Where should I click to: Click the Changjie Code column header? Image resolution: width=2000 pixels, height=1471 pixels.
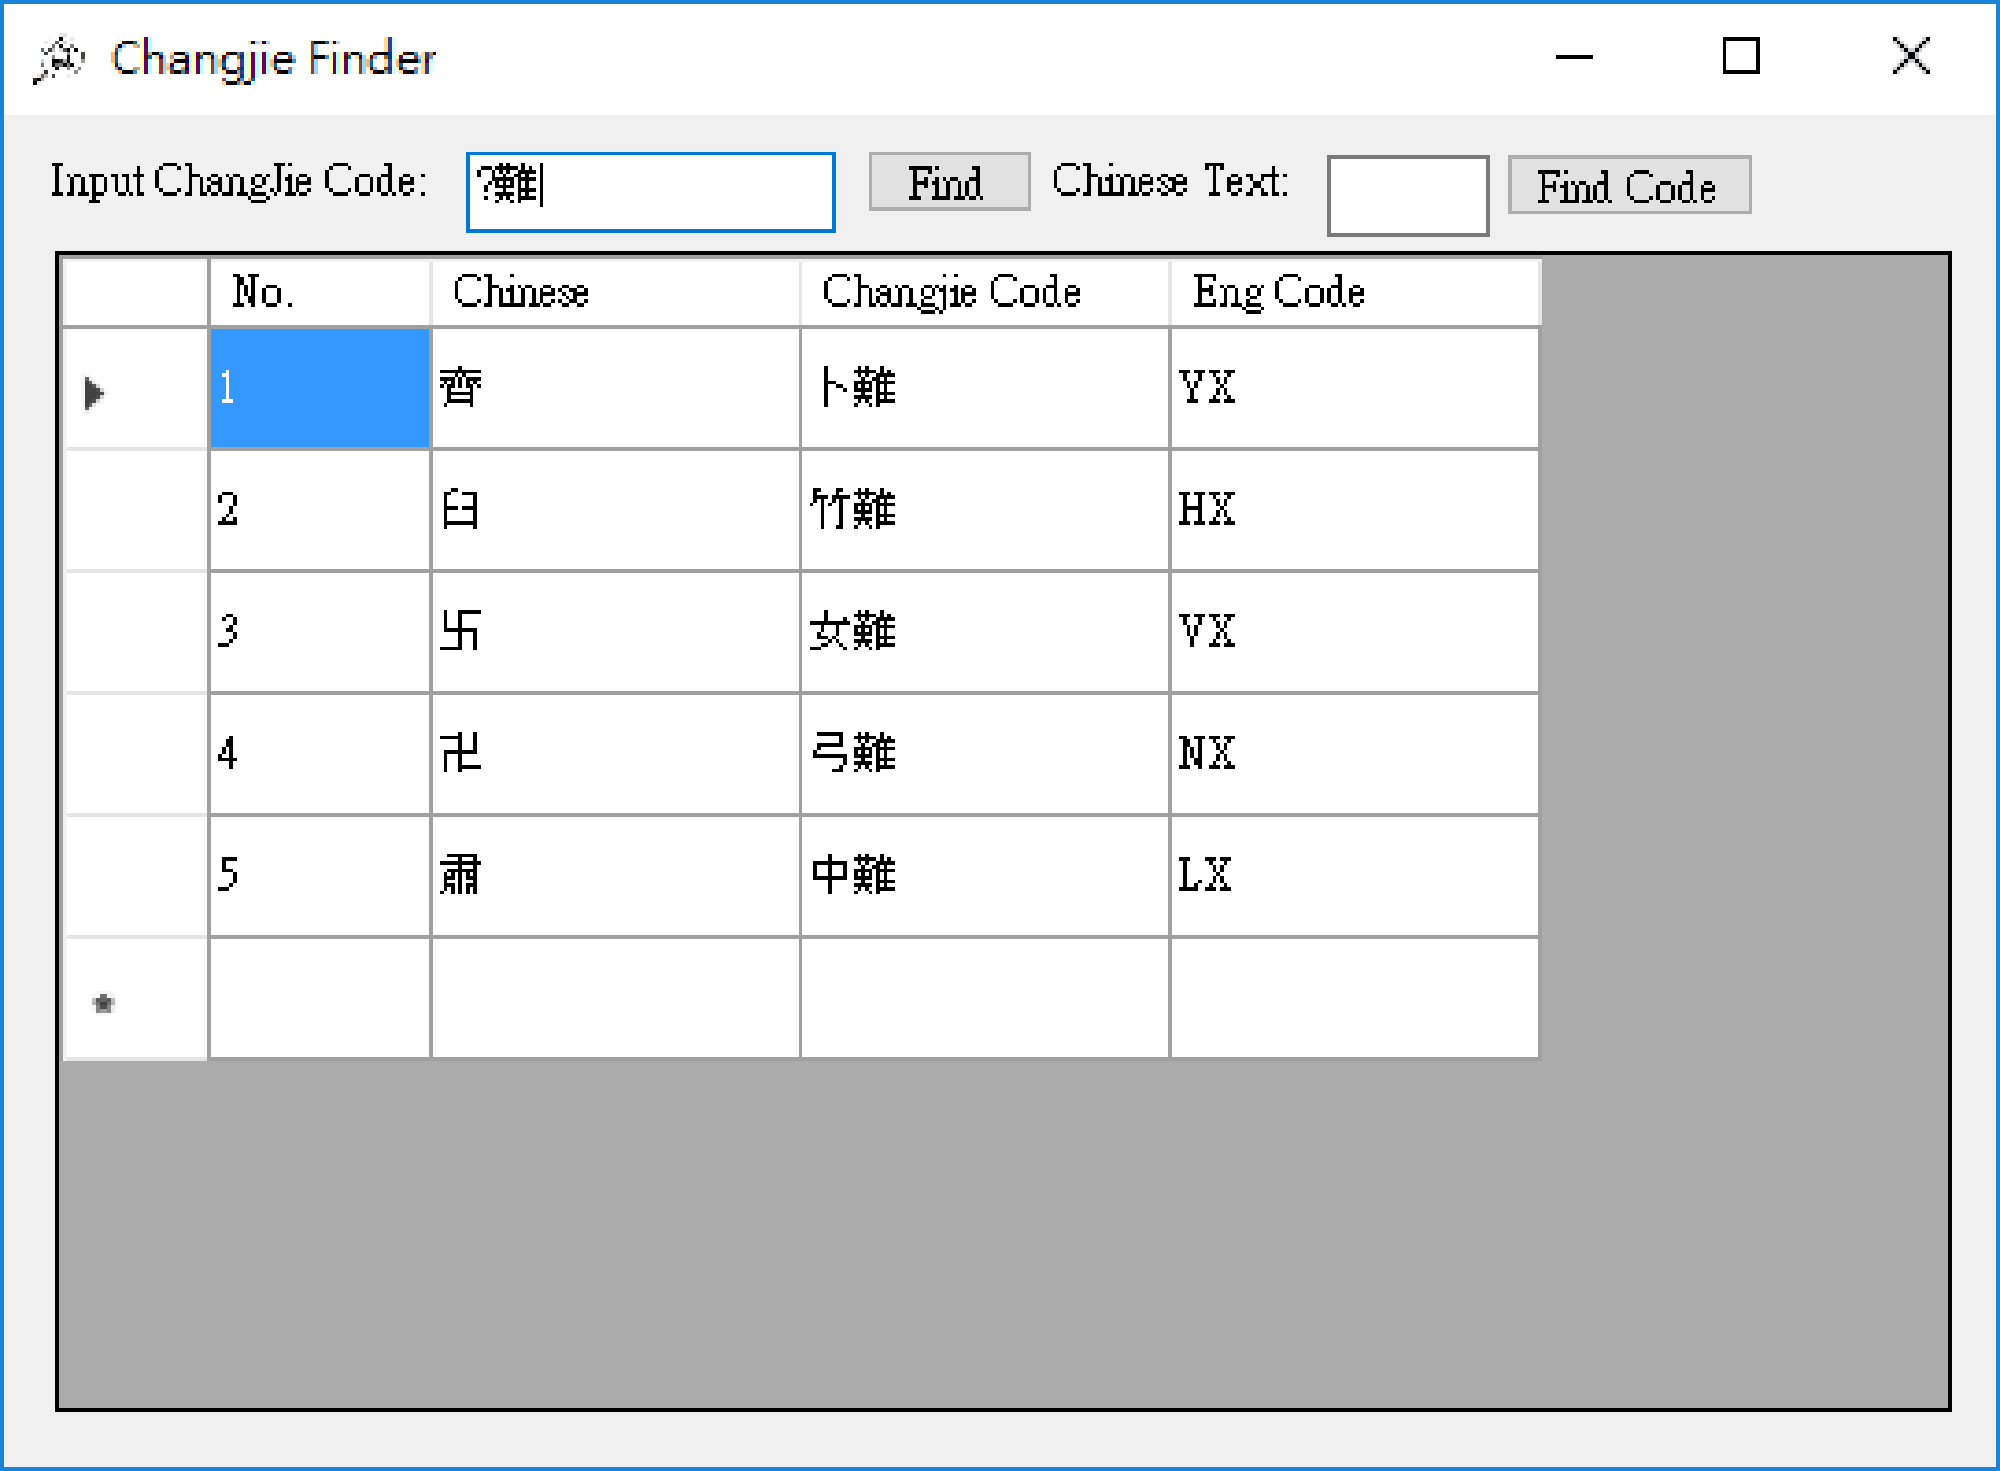click(x=984, y=293)
